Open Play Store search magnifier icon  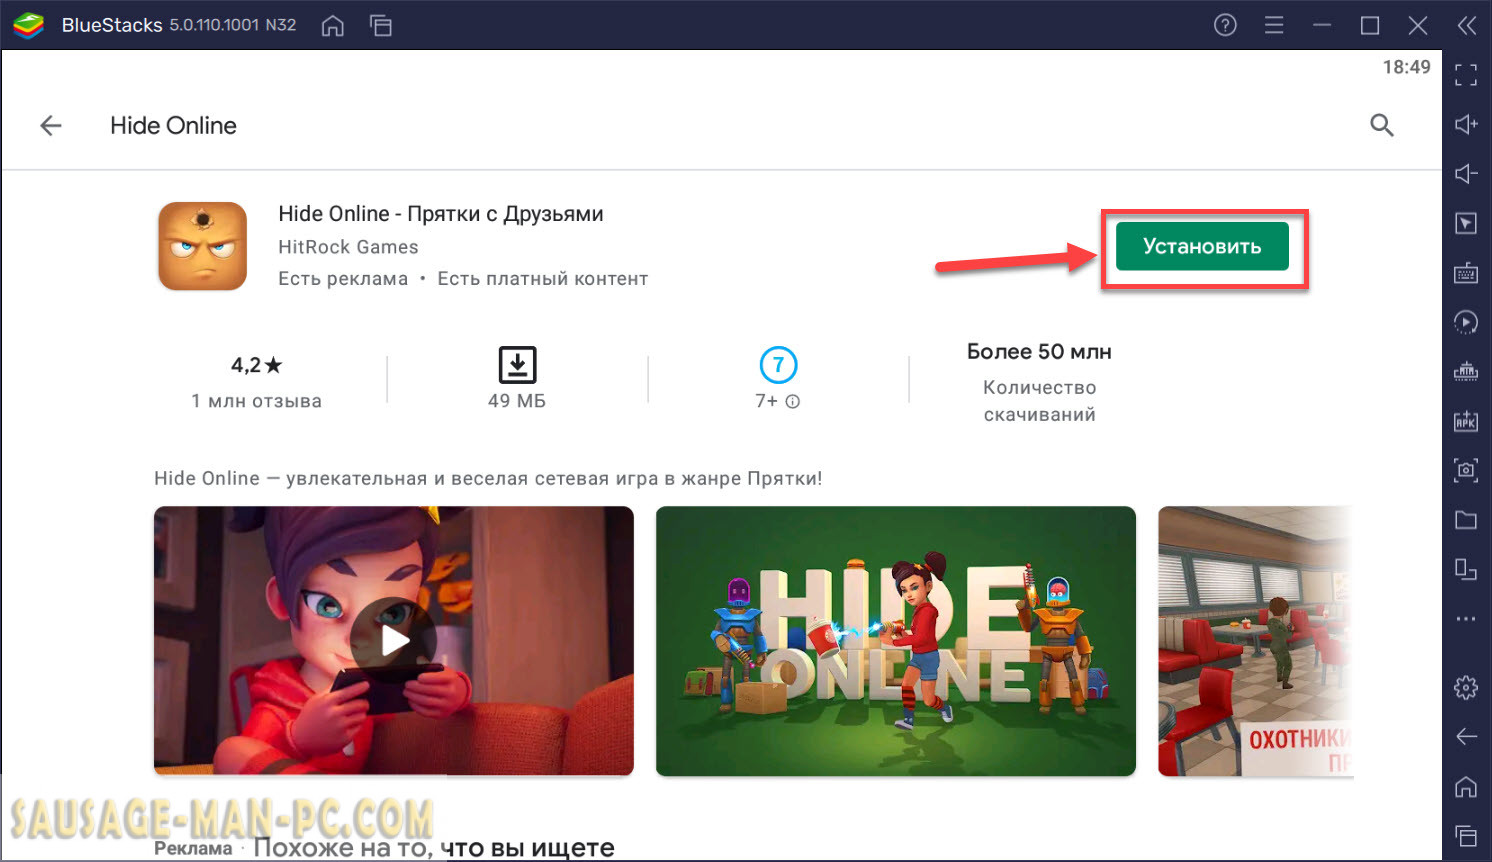tap(1382, 125)
